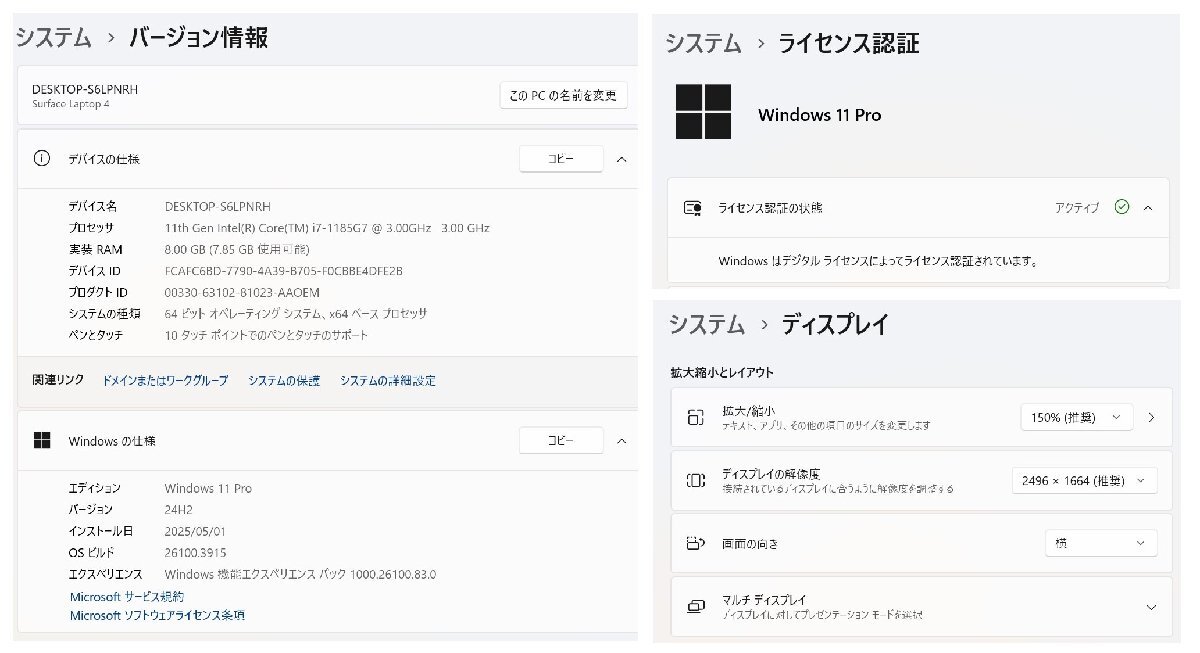
Task: Open the ドメインまたはワークグループ link
Action: point(165,381)
